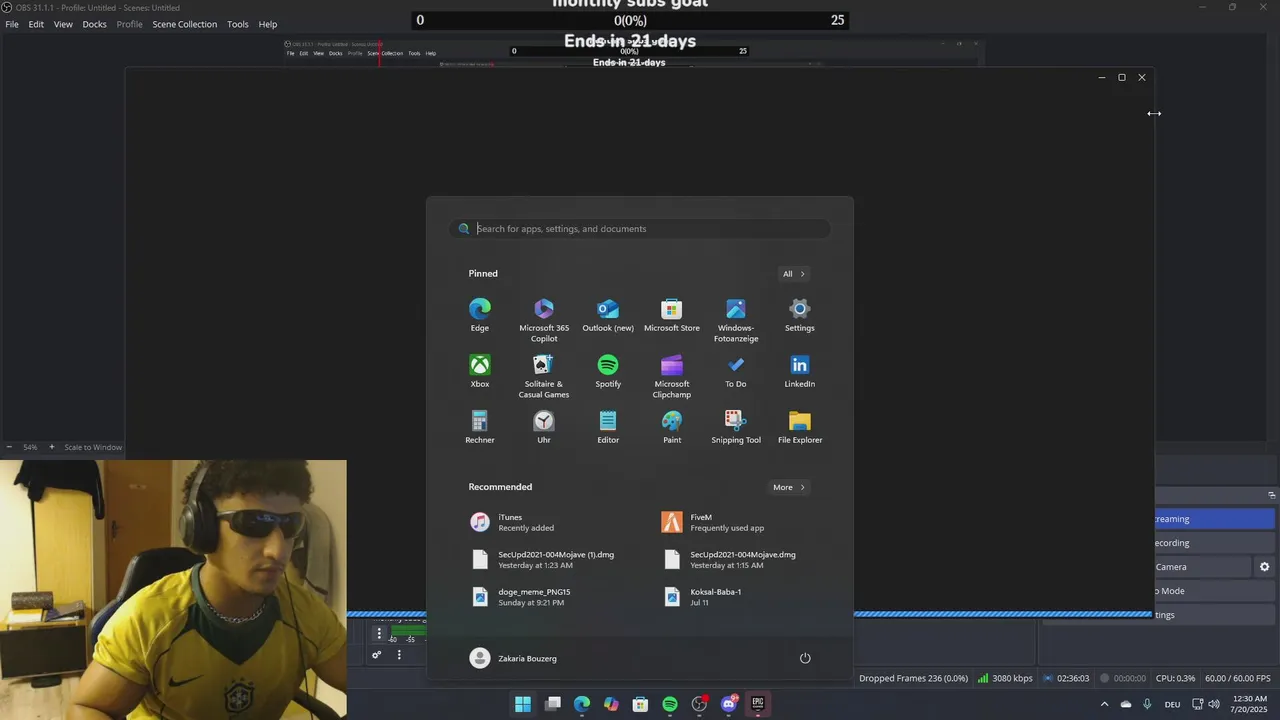
Task: Click OBS Studio Mode button
Action: [1215, 591]
